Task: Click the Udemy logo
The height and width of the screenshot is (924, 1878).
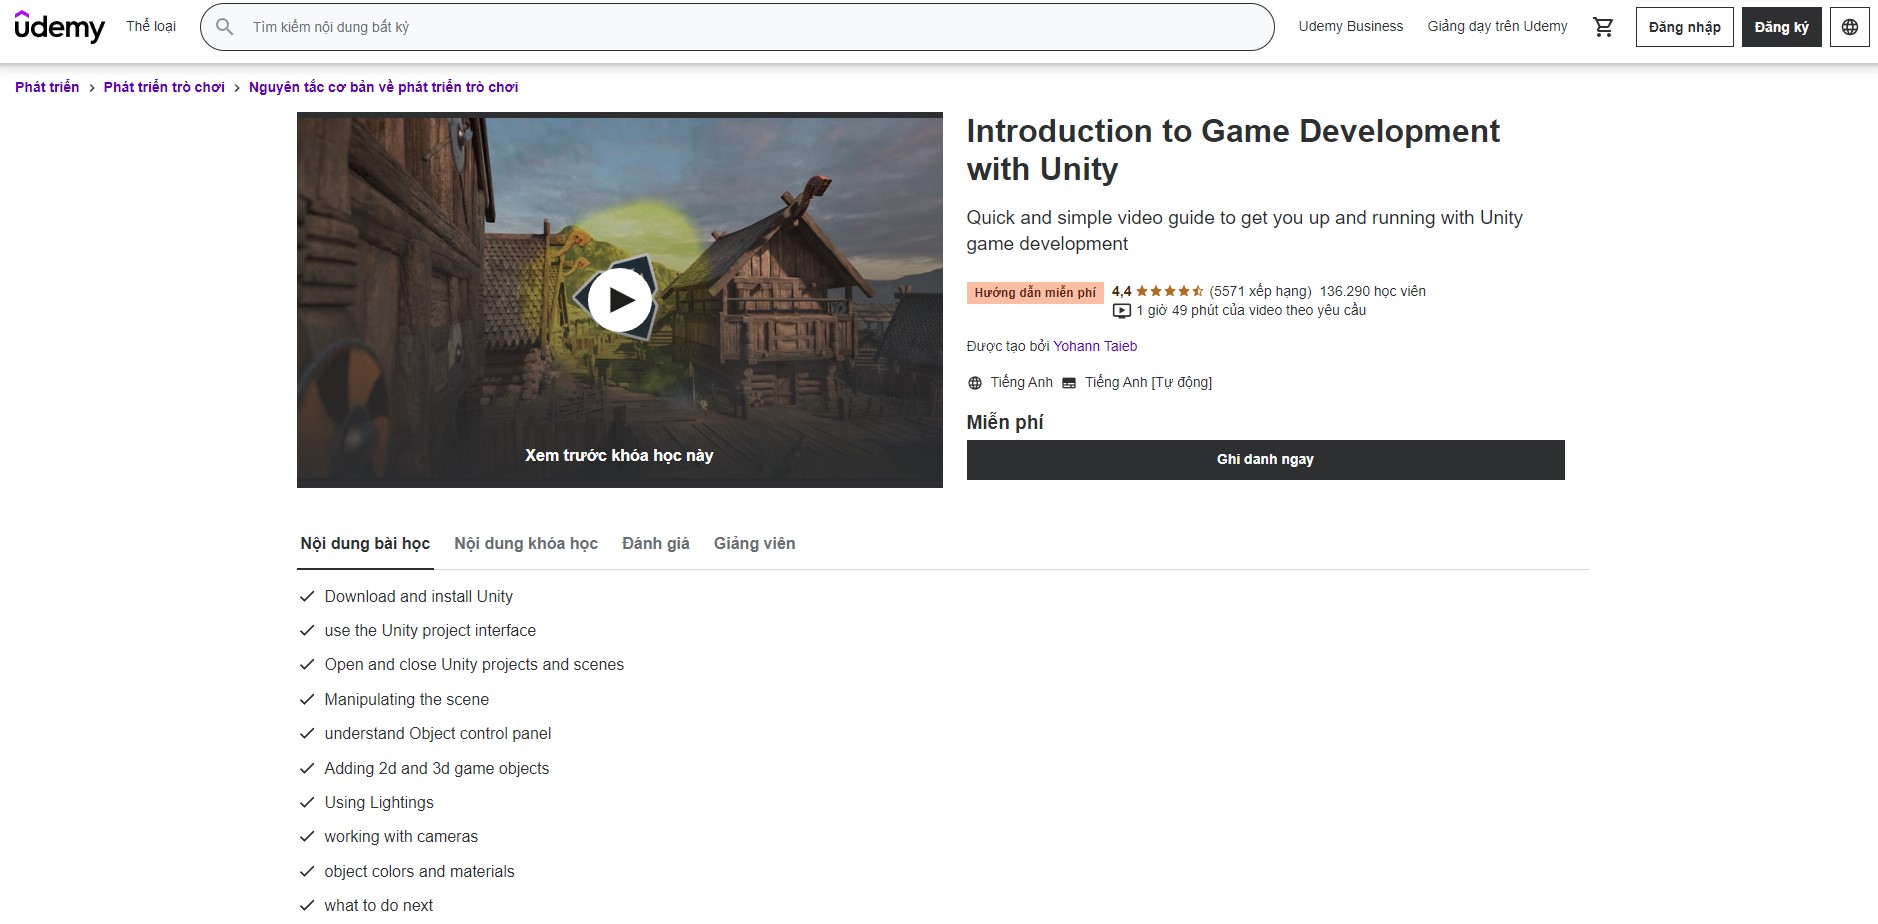Action: coord(59,27)
